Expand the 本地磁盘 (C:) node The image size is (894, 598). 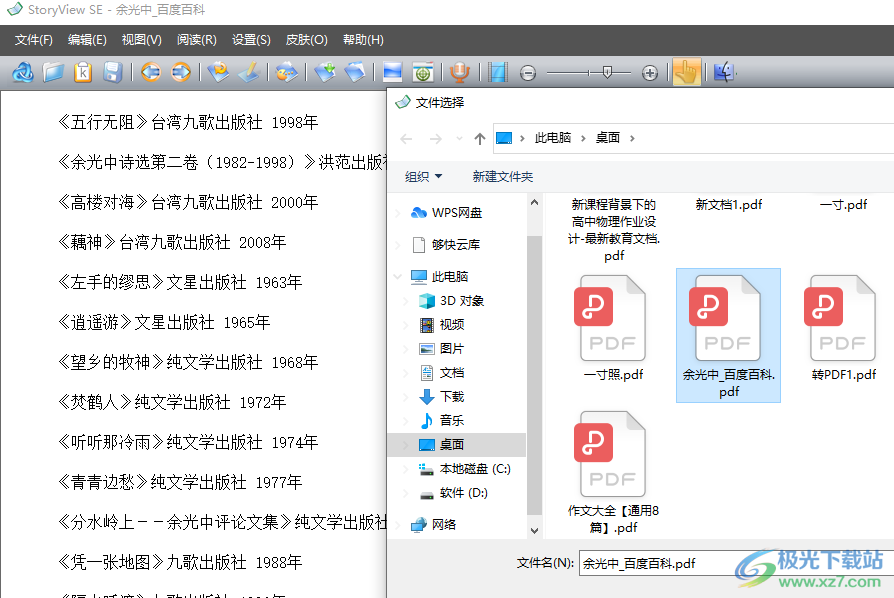[405, 469]
